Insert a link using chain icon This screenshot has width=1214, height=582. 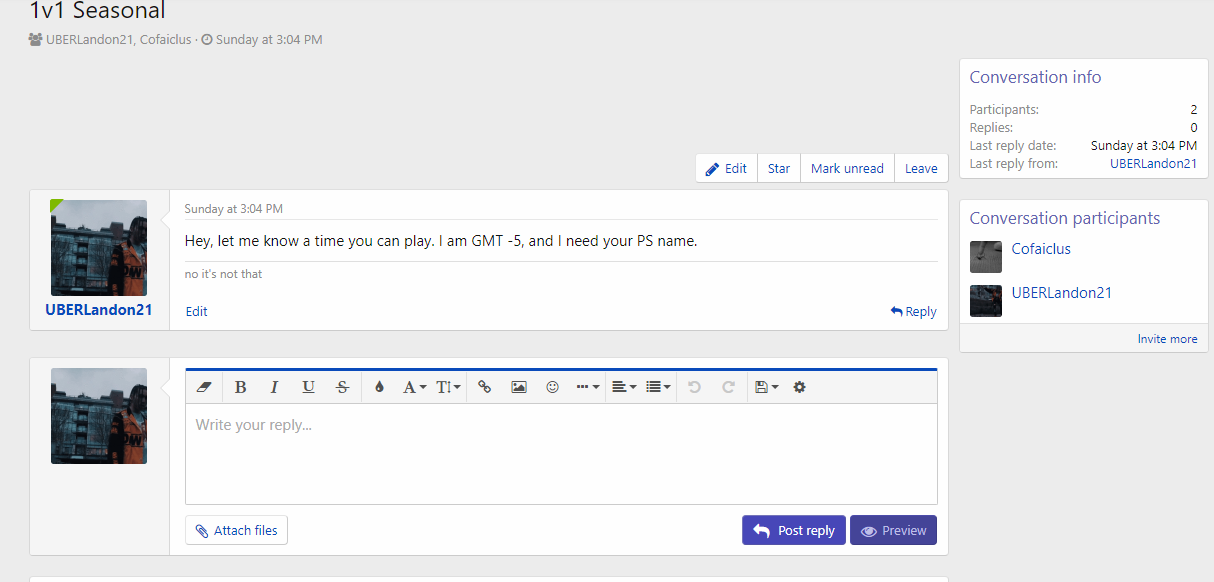click(x=485, y=387)
